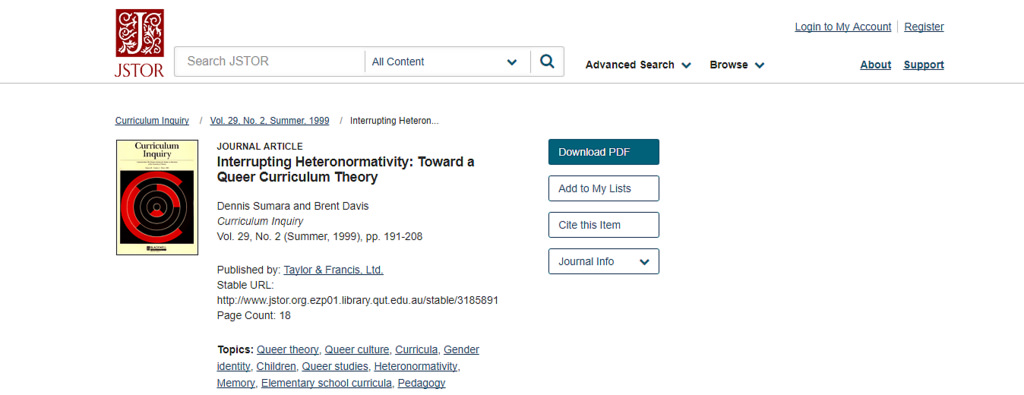The image size is (1024, 395).
Task: Click the magnifying glass search icon
Action: click(x=547, y=61)
